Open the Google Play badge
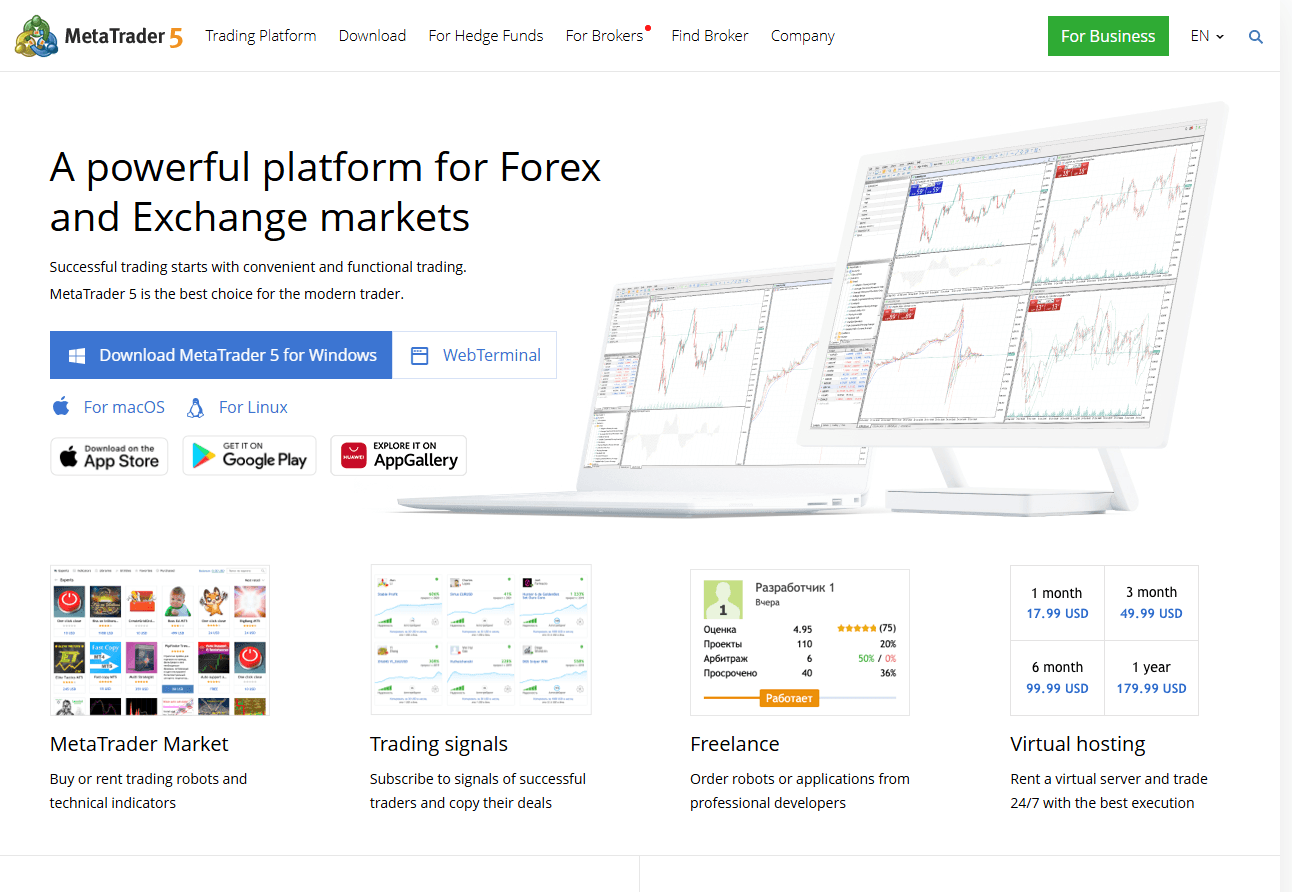1292x892 pixels. (x=249, y=456)
